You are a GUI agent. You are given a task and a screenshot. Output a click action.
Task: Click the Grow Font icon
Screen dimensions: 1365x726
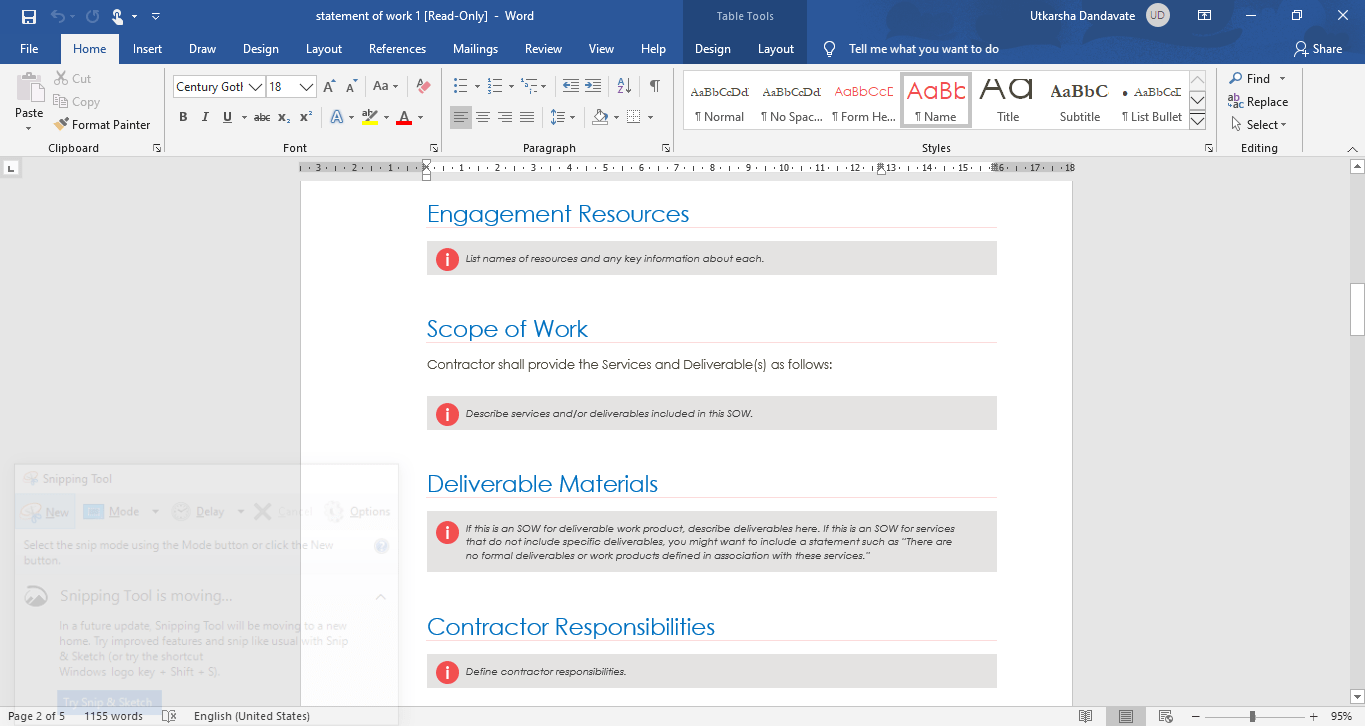tap(329, 87)
